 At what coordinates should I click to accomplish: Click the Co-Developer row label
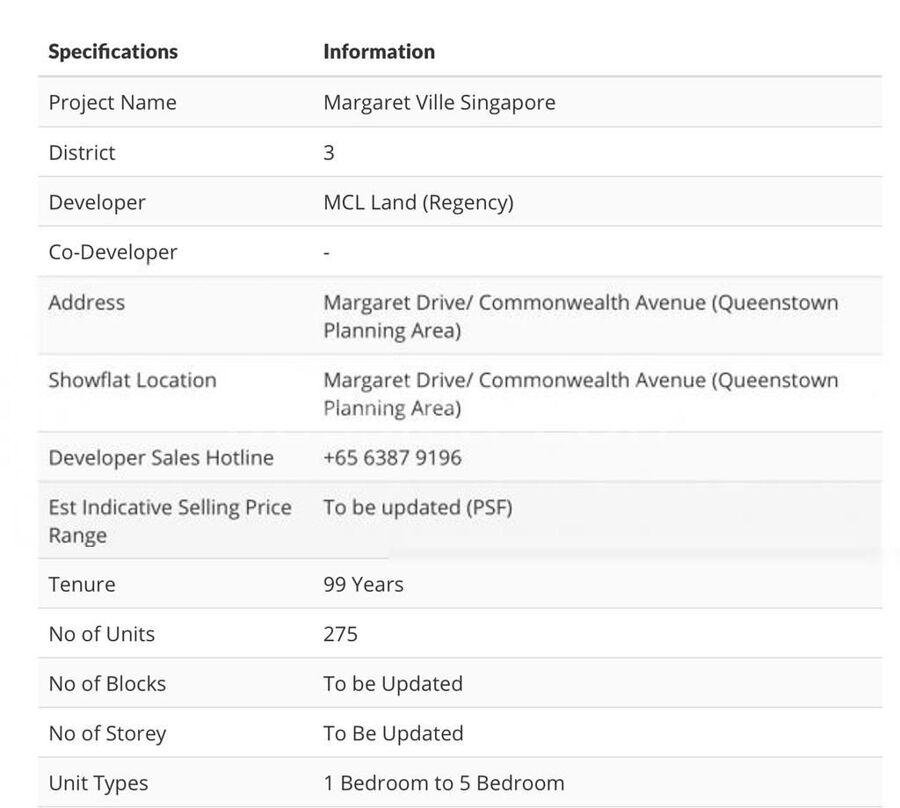point(113,253)
